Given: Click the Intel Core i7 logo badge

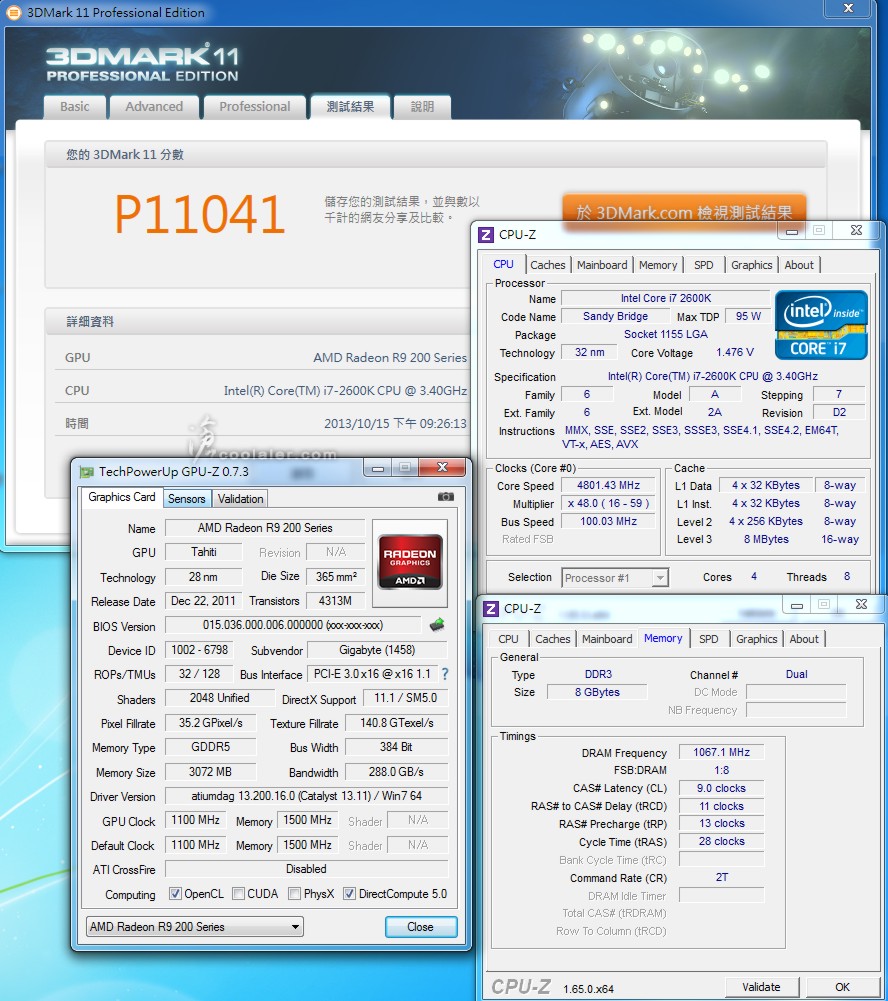Looking at the screenshot, I should pyautogui.click(x=821, y=325).
